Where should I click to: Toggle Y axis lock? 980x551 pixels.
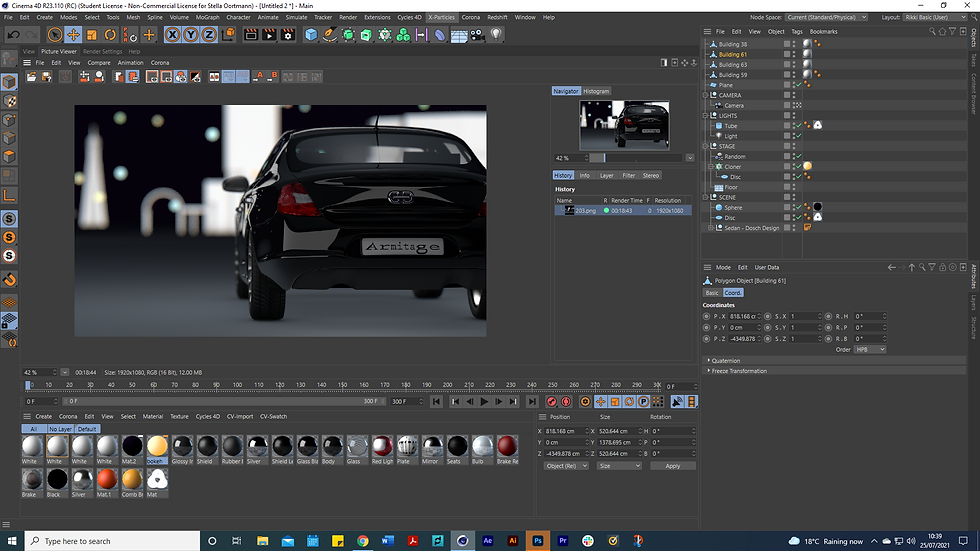click(191, 35)
